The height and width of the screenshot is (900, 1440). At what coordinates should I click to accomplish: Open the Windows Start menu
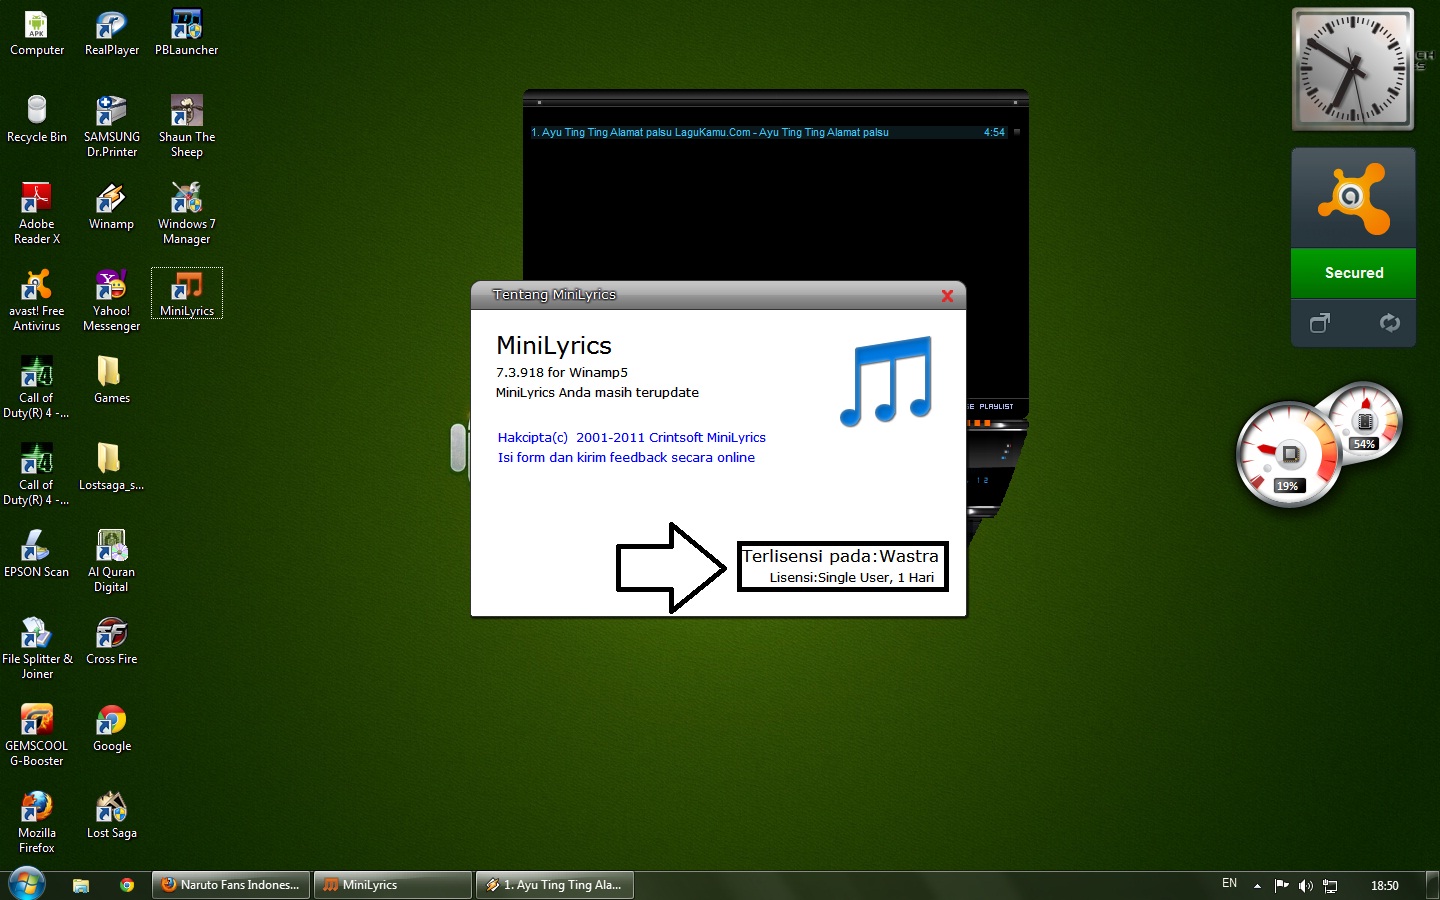26,884
